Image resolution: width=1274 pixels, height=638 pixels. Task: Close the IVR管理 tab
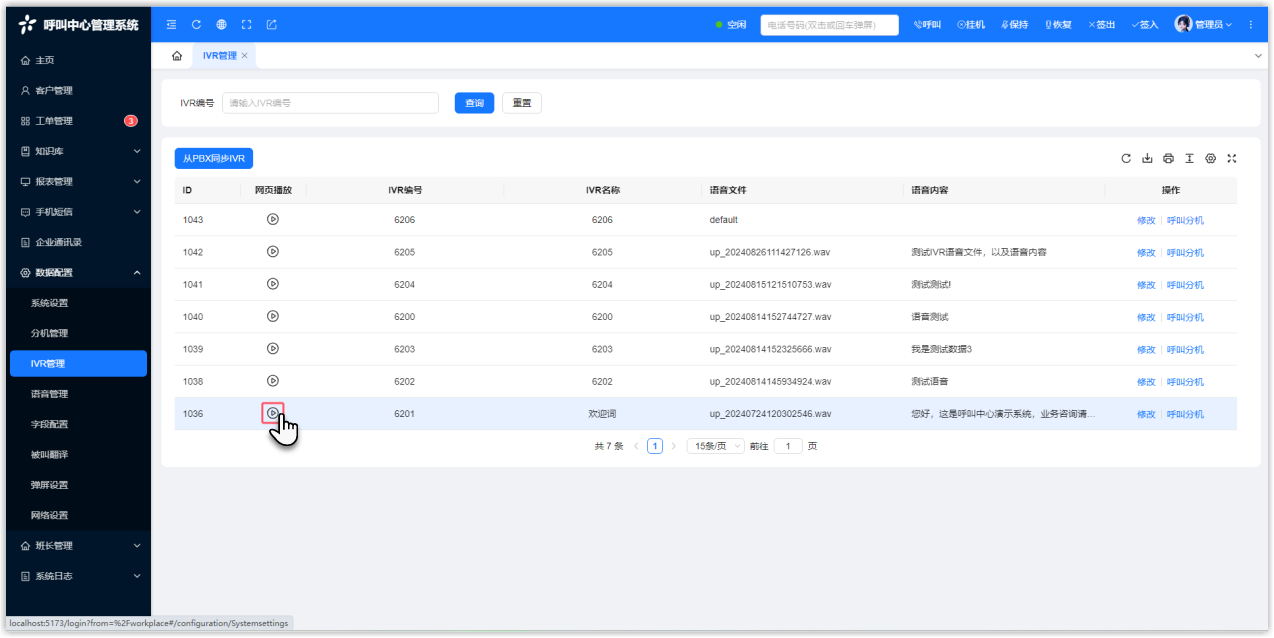245,56
